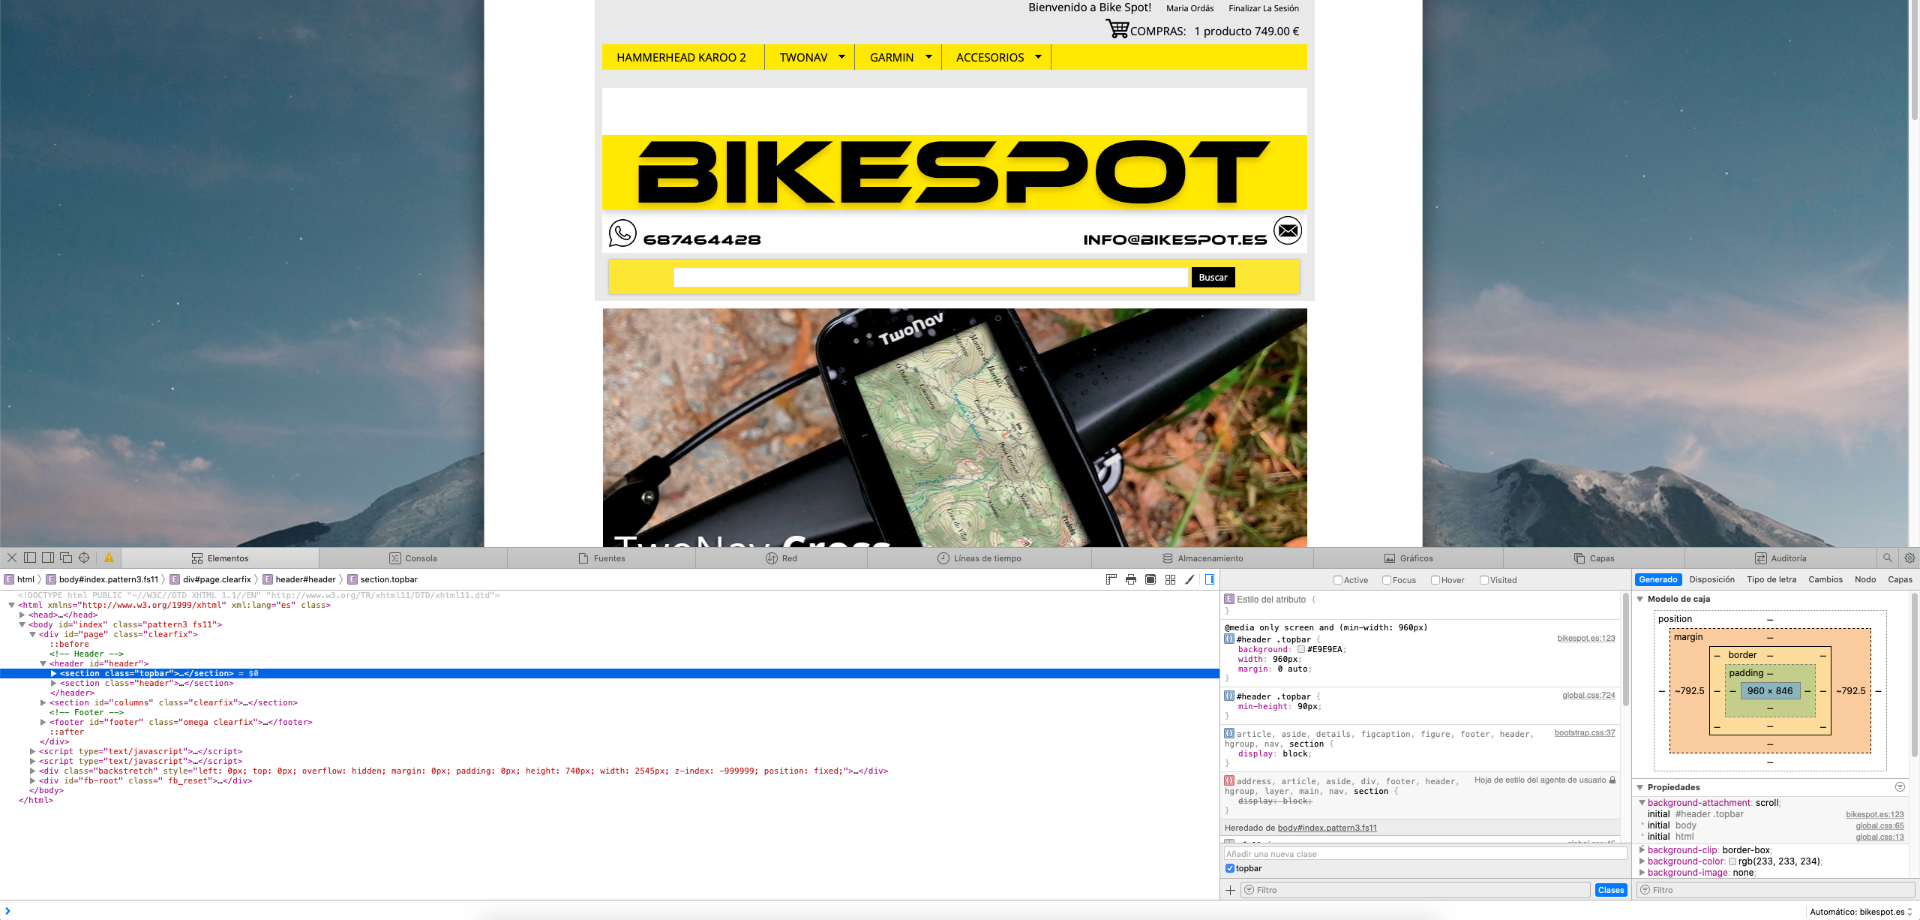
Task: Click the html breadcrumb element
Action: (20, 580)
